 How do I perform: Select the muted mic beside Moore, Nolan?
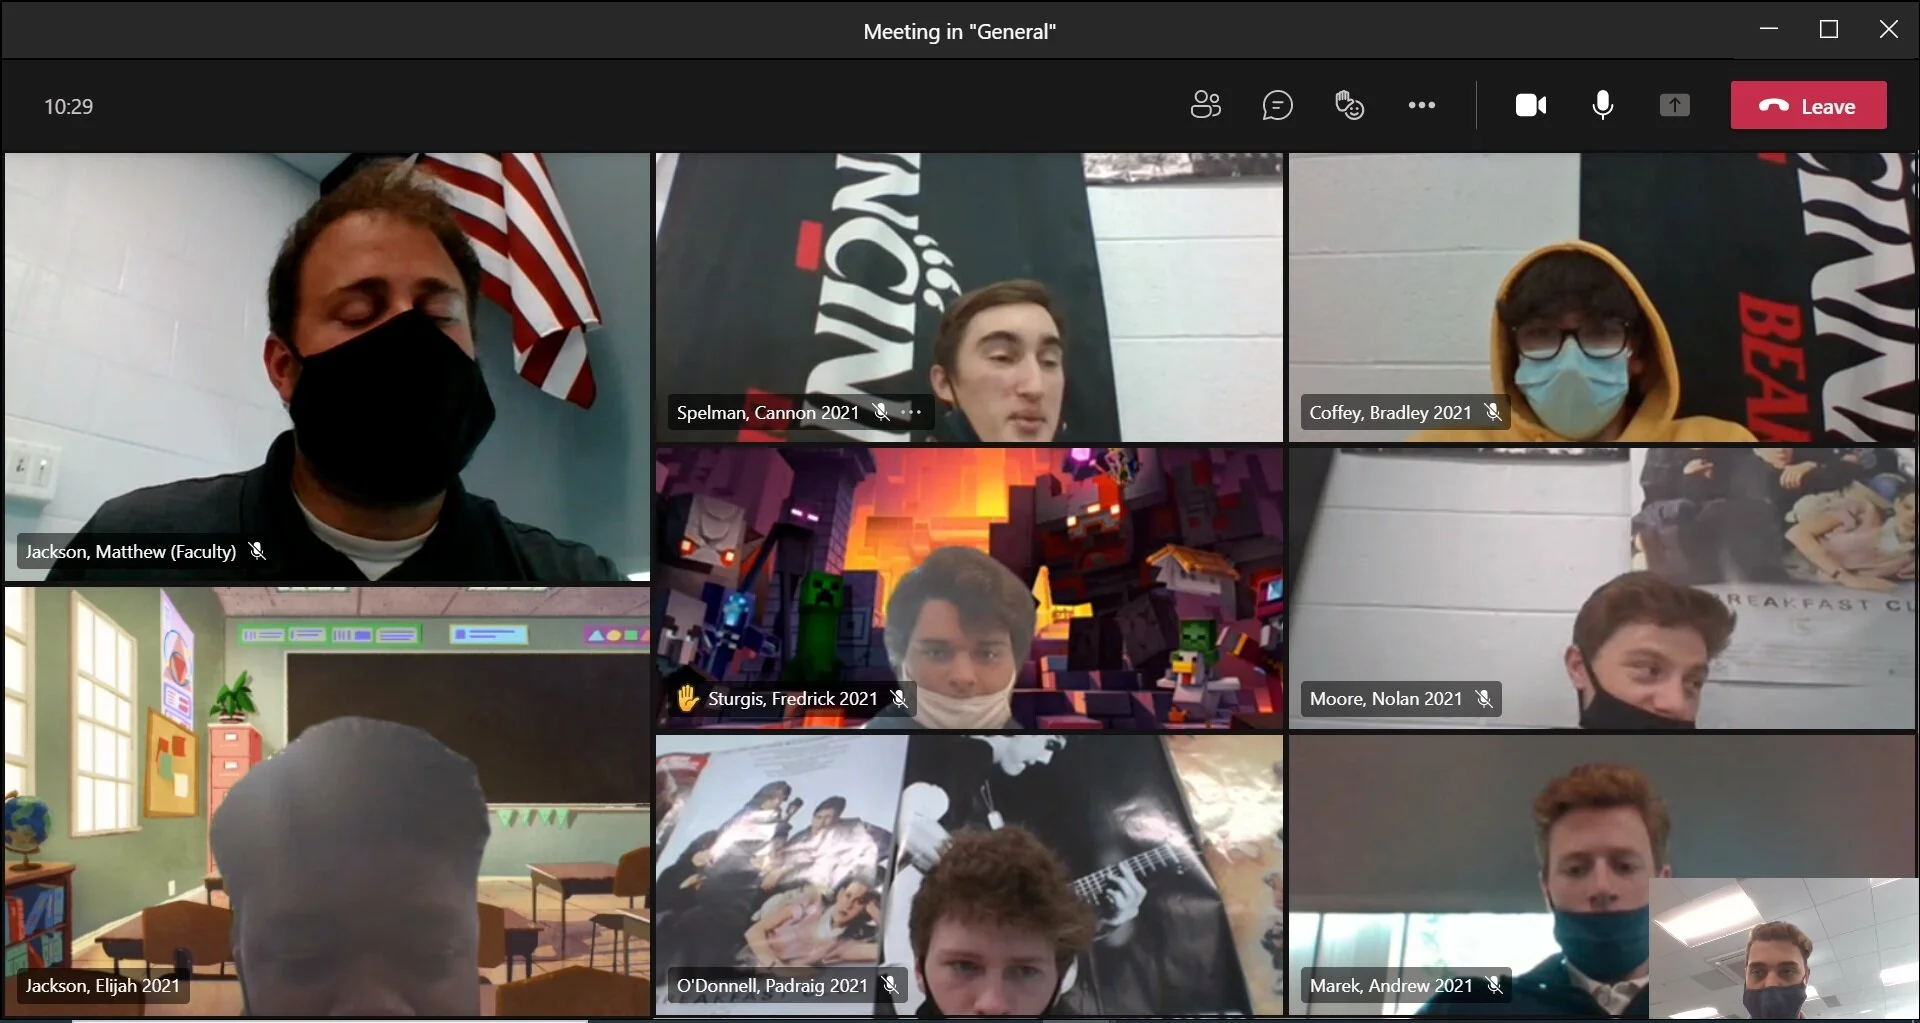pyautogui.click(x=1484, y=698)
